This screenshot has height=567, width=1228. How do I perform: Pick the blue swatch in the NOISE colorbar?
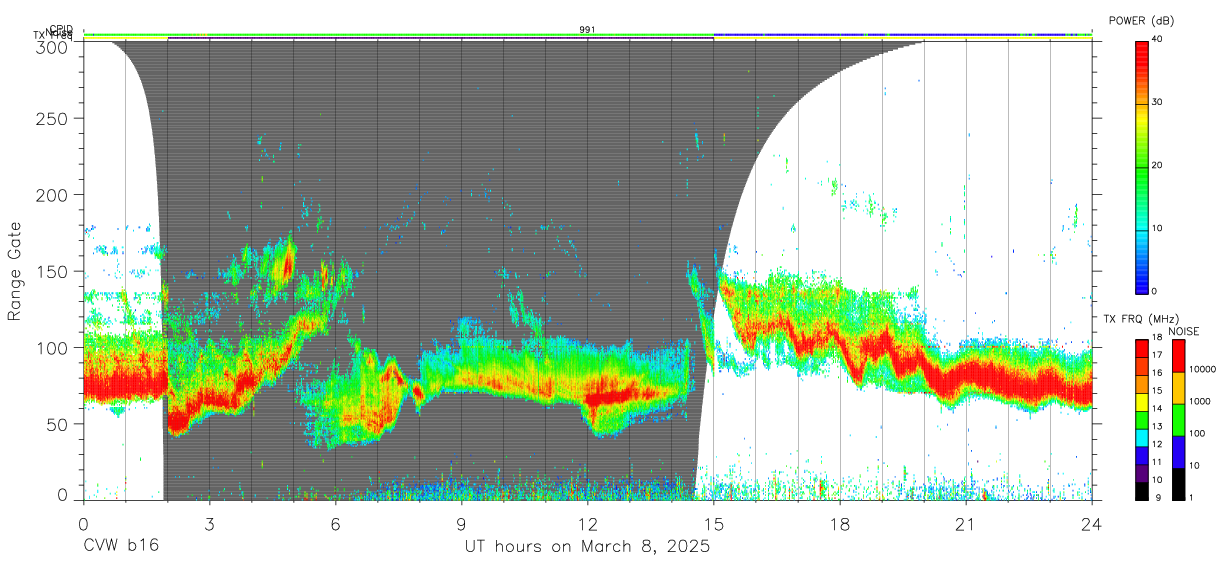tap(1178, 450)
